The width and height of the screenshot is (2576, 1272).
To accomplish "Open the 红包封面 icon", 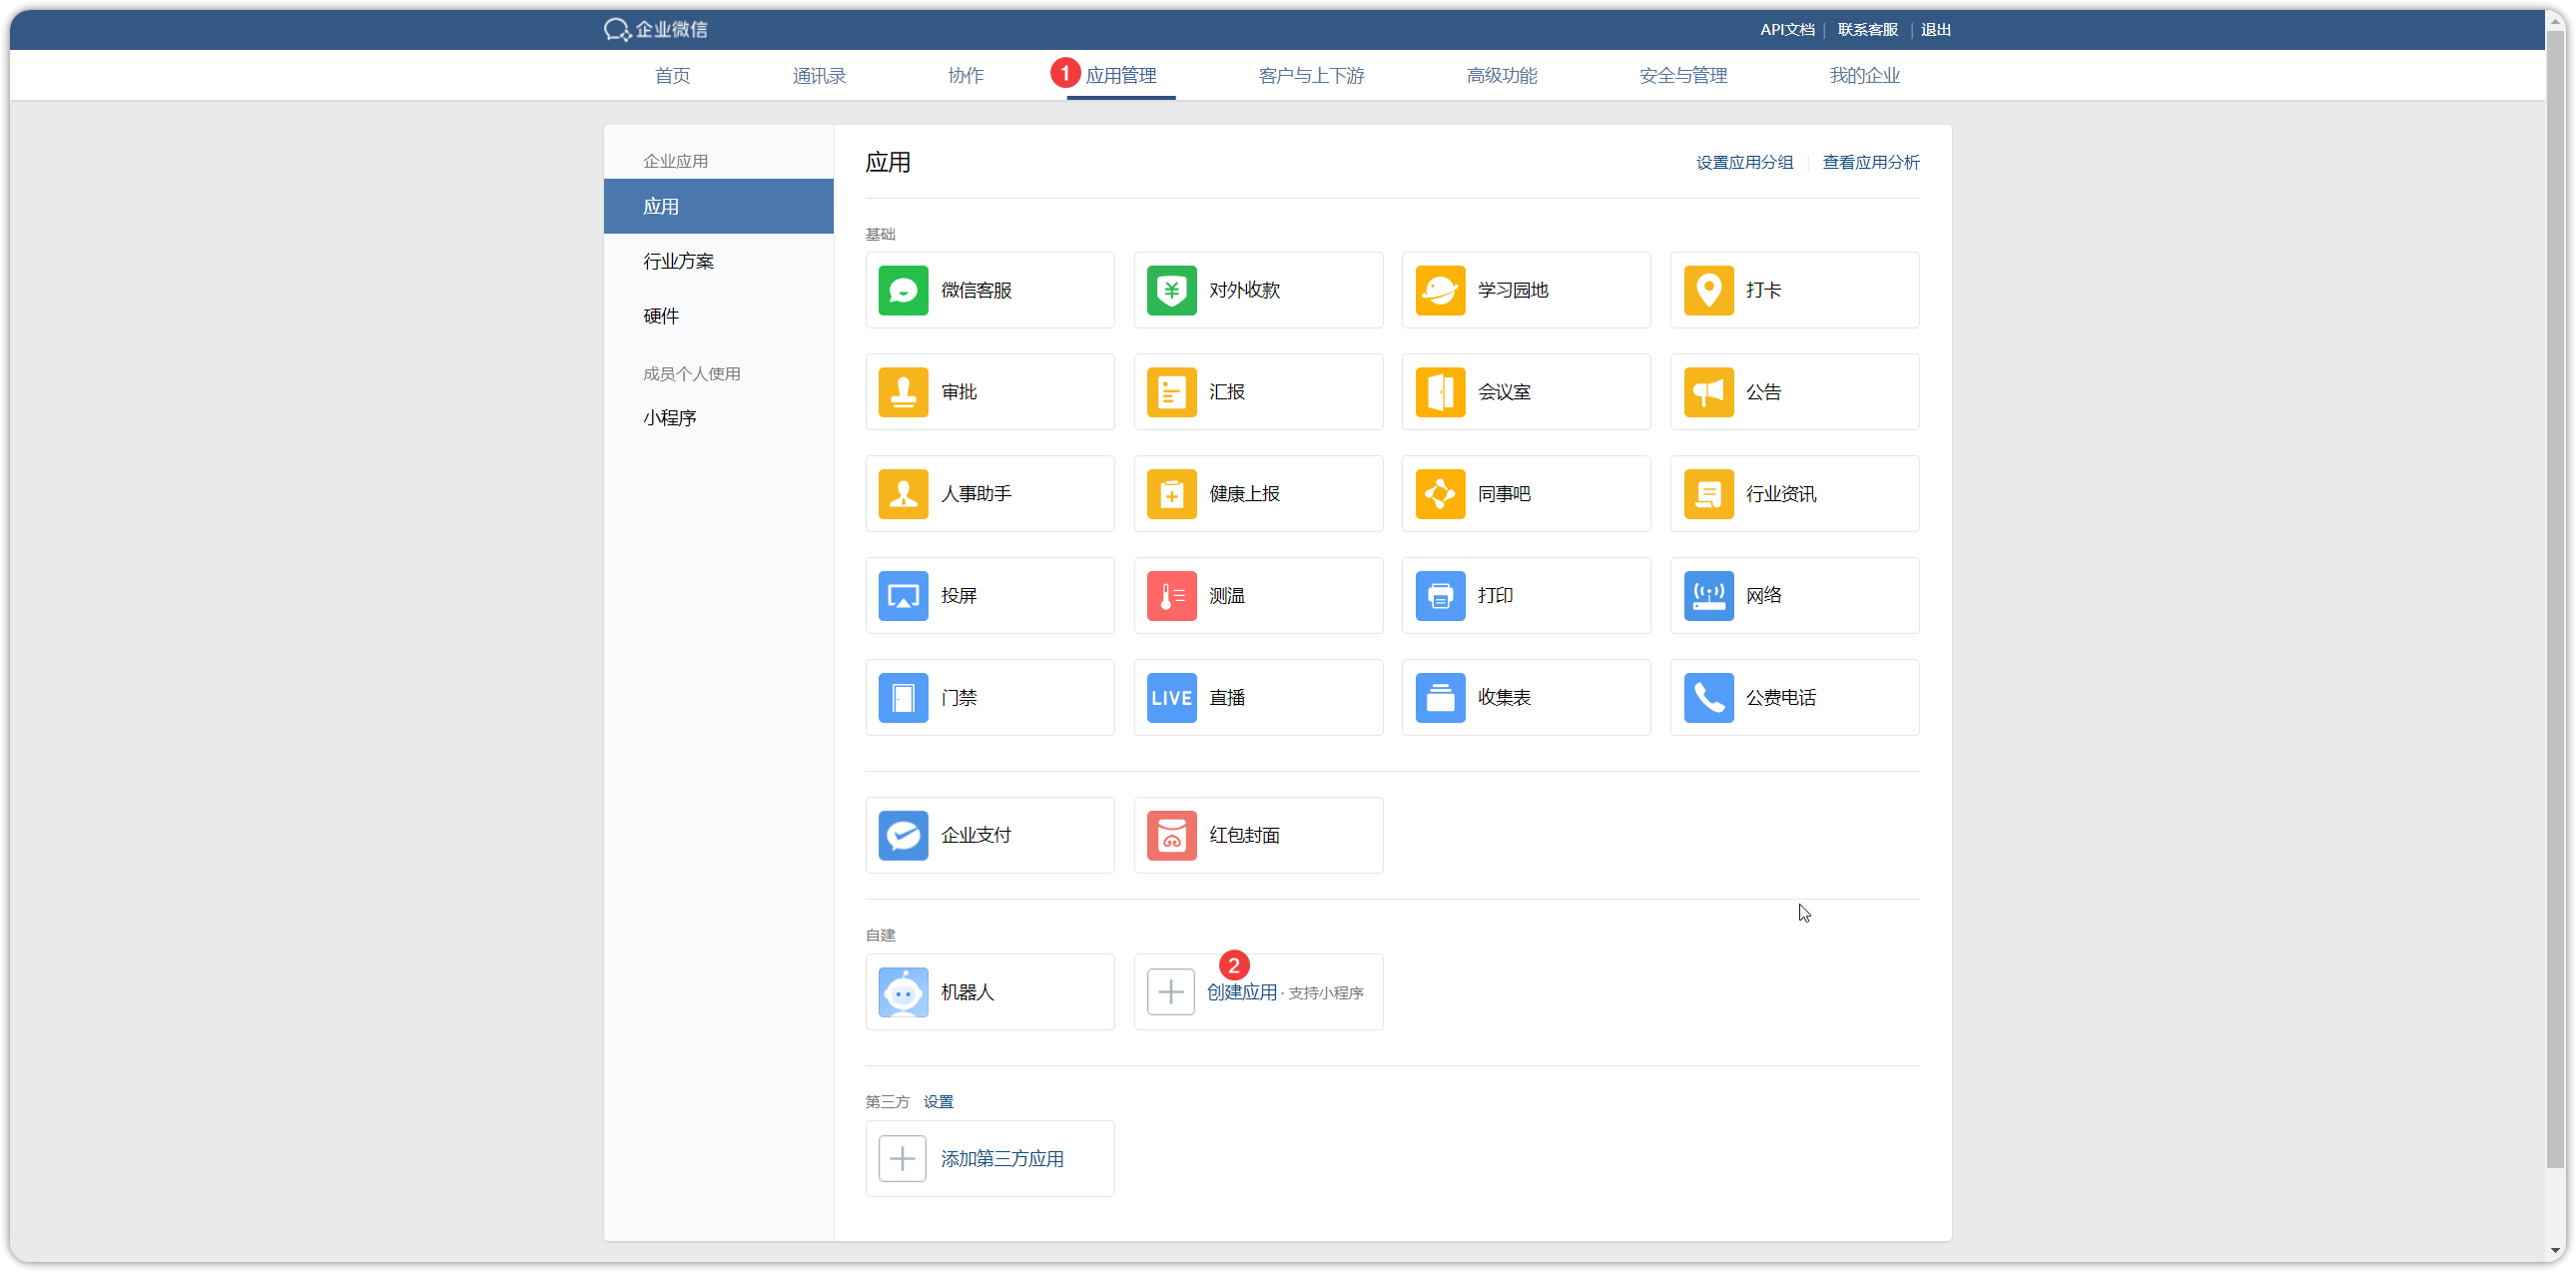I will (x=1171, y=835).
